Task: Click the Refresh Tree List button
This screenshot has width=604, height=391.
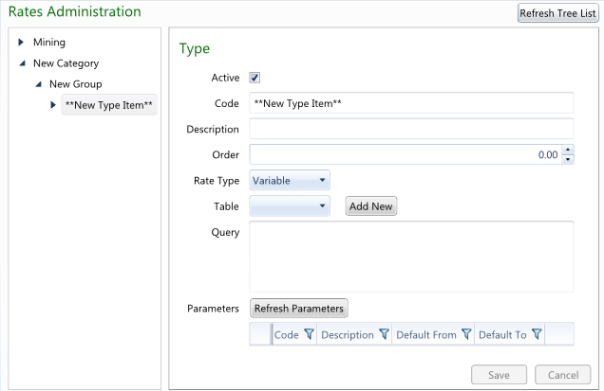Action: click(x=558, y=13)
